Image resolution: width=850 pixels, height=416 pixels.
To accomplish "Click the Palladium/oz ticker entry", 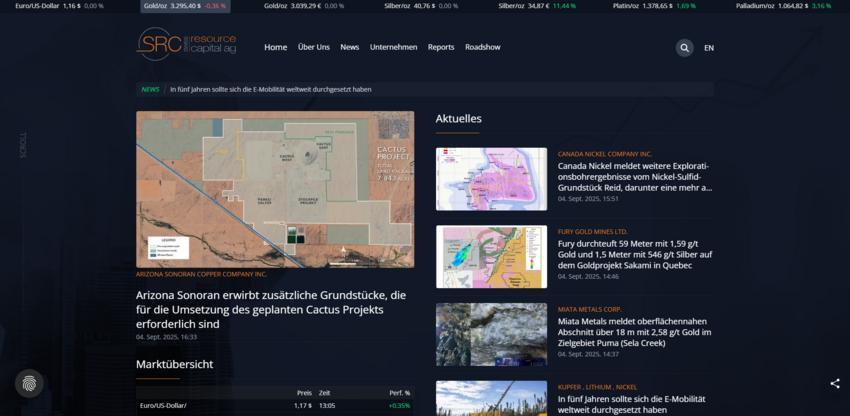I will [x=783, y=6].
